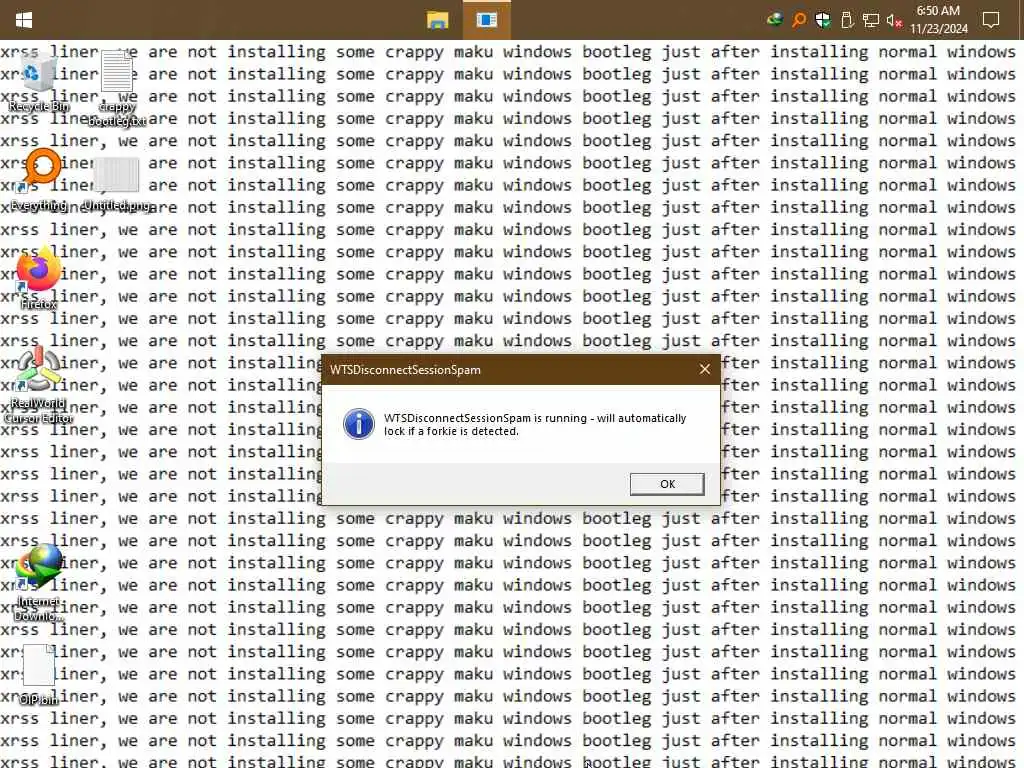Open the Recycle Bin desktop icon
This screenshot has width=1024, height=768.
pos(39,82)
